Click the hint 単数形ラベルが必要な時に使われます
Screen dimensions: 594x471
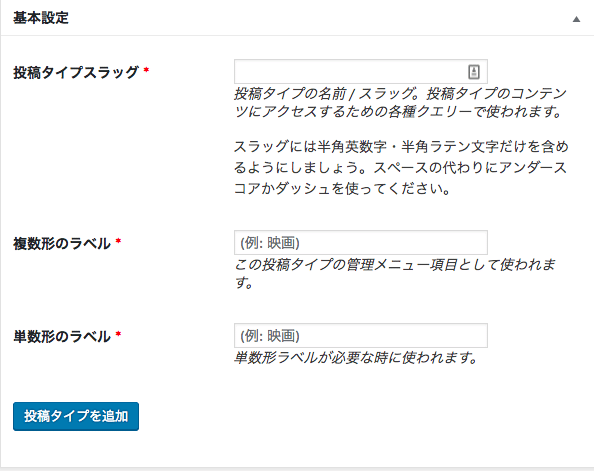point(355,357)
